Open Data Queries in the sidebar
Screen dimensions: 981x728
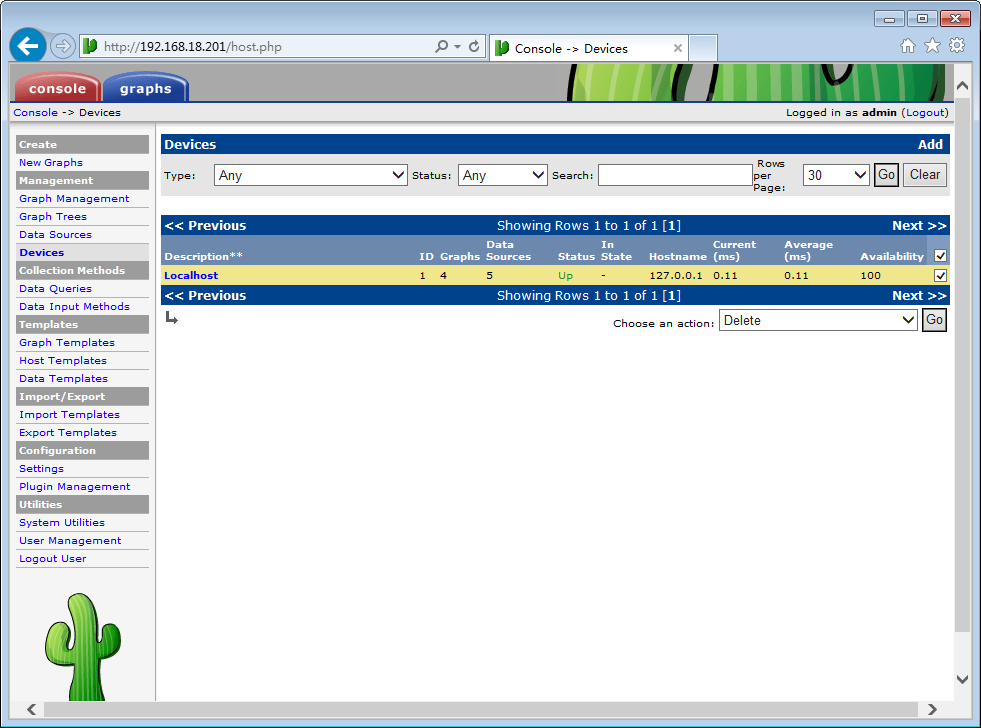click(x=55, y=289)
